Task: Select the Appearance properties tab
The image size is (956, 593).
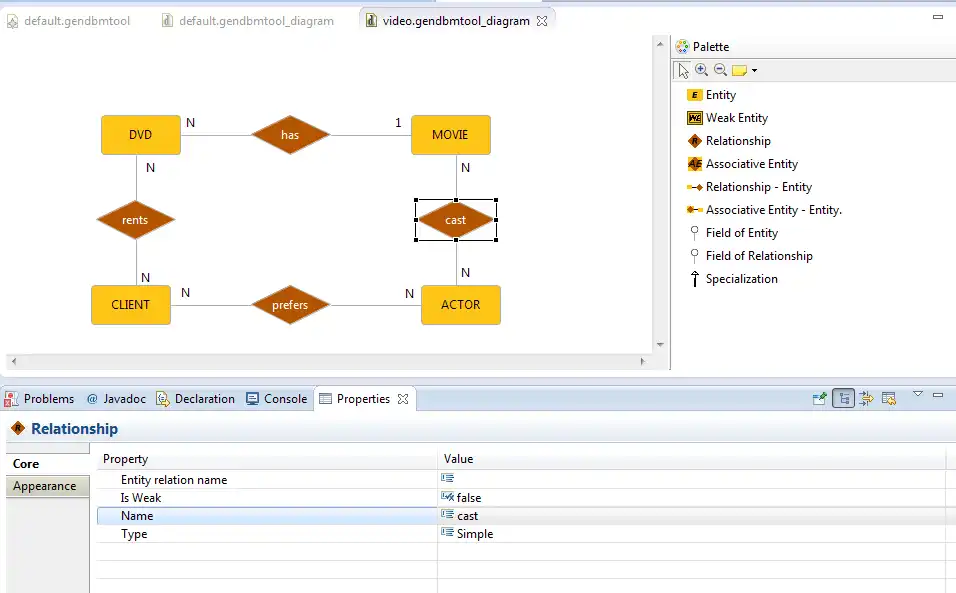Action: point(48,486)
